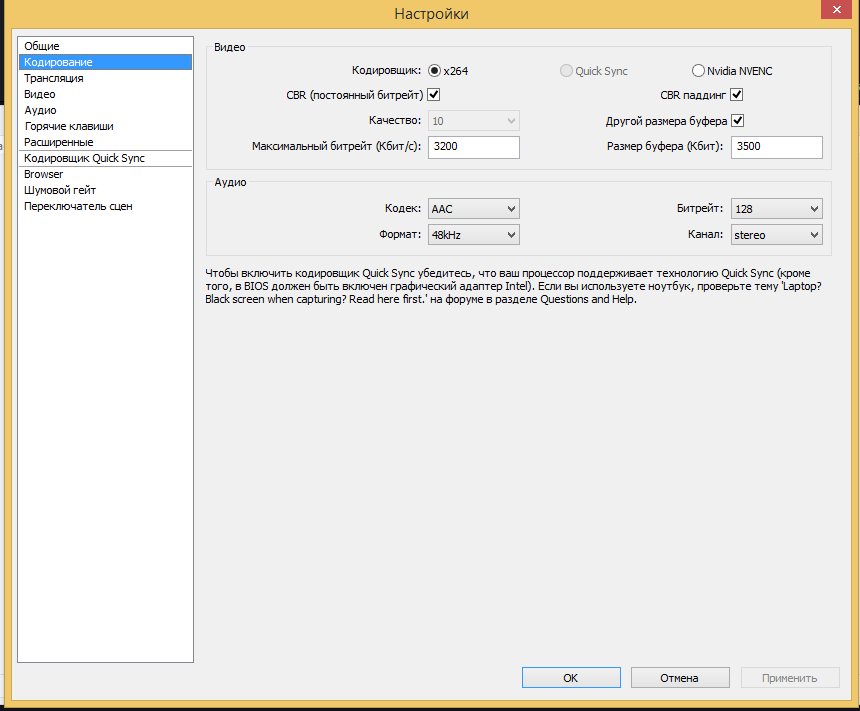This screenshot has height=711, width=860.
Task: Switch to the Трансляция settings section
Action: [54, 78]
